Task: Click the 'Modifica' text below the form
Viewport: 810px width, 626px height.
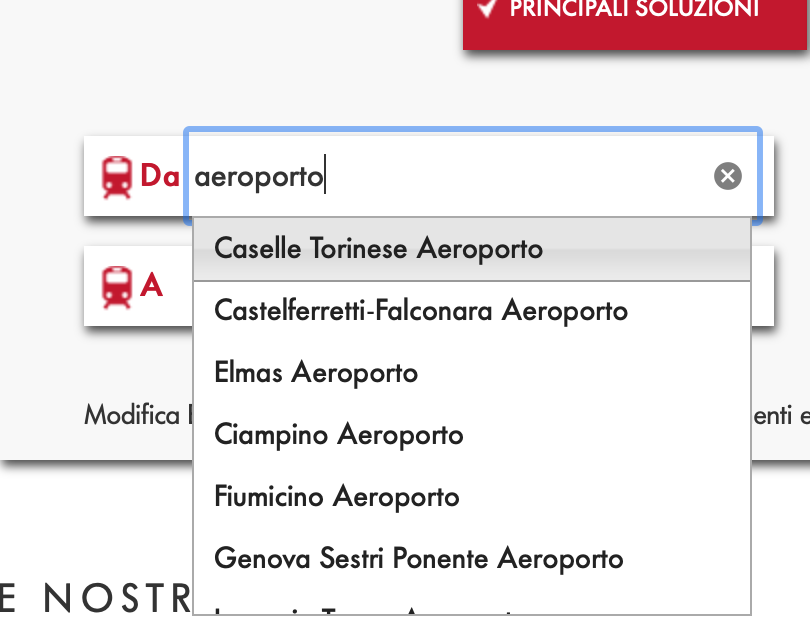Action: pyautogui.click(x=132, y=415)
